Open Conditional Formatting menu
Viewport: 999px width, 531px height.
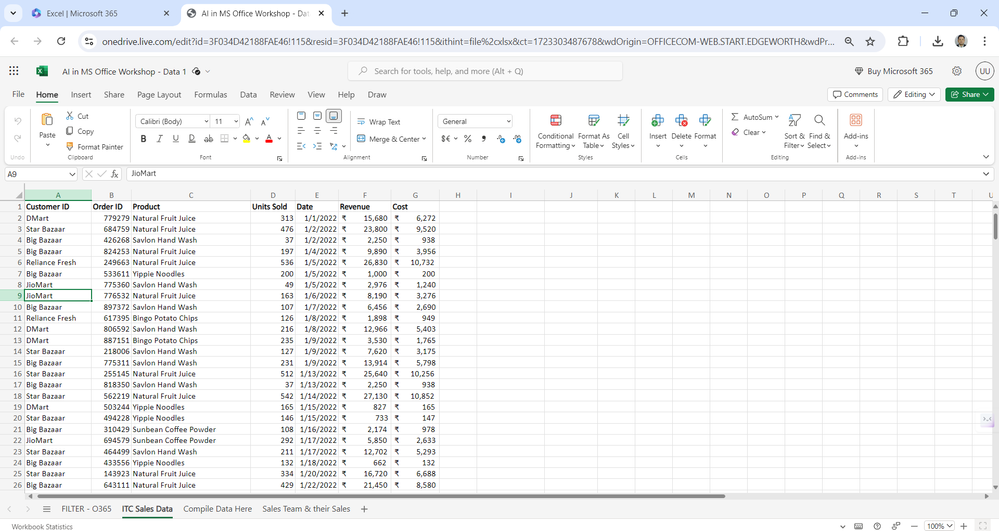click(556, 131)
